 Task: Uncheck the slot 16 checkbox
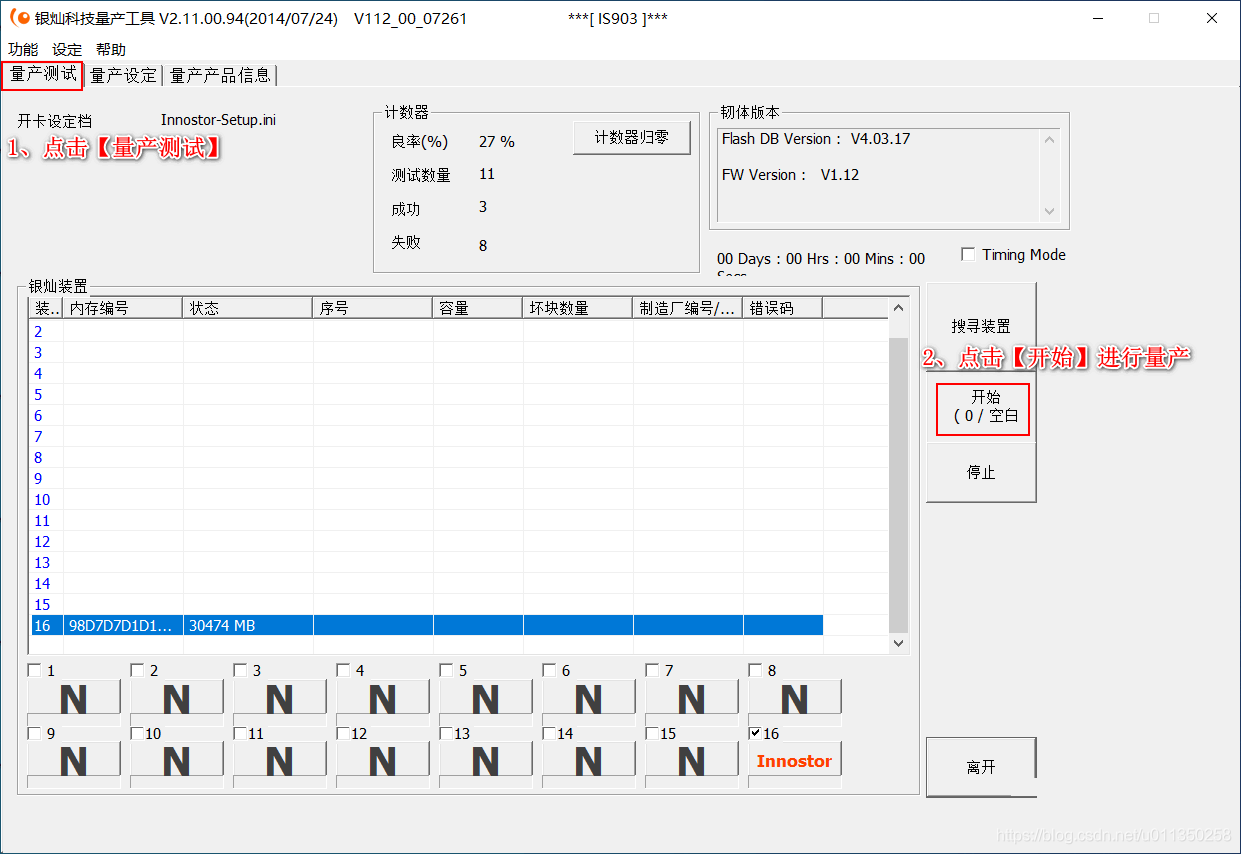[756, 734]
